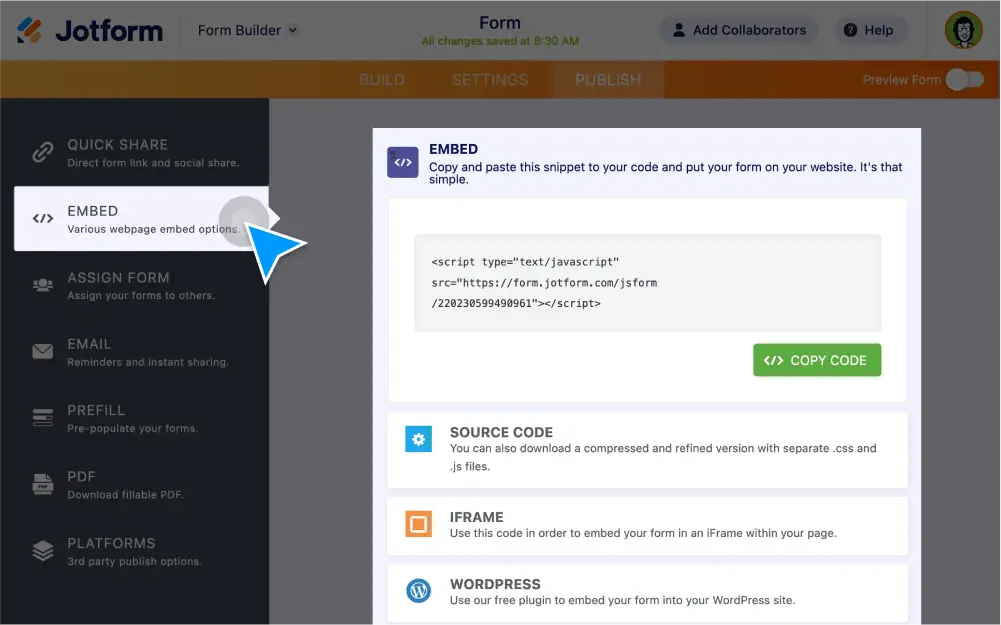The height and width of the screenshot is (625, 1001).
Task: Click the COPY CODE button
Action: 816,359
